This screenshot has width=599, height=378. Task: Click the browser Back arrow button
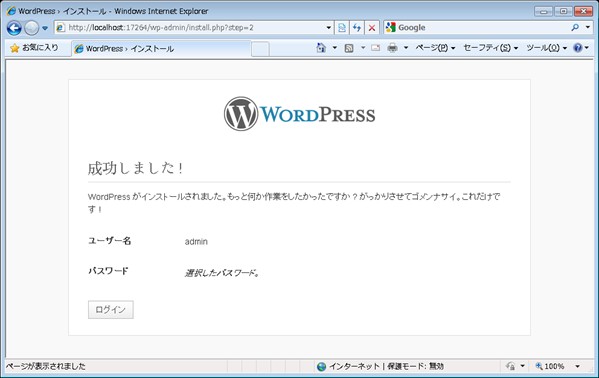click(14, 28)
